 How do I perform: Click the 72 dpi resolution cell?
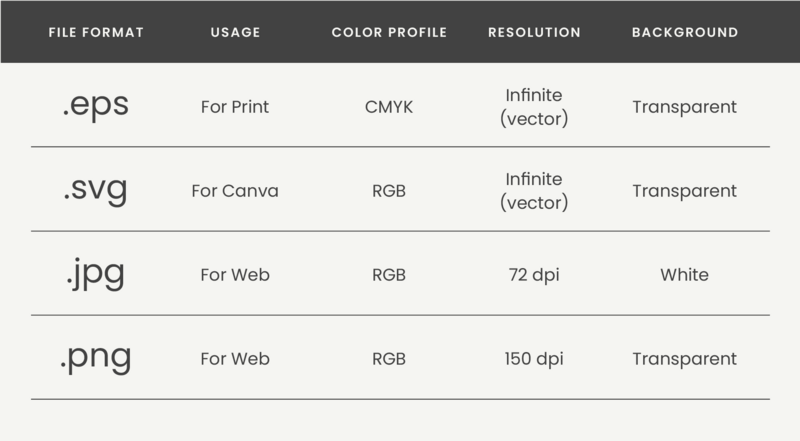click(x=534, y=275)
